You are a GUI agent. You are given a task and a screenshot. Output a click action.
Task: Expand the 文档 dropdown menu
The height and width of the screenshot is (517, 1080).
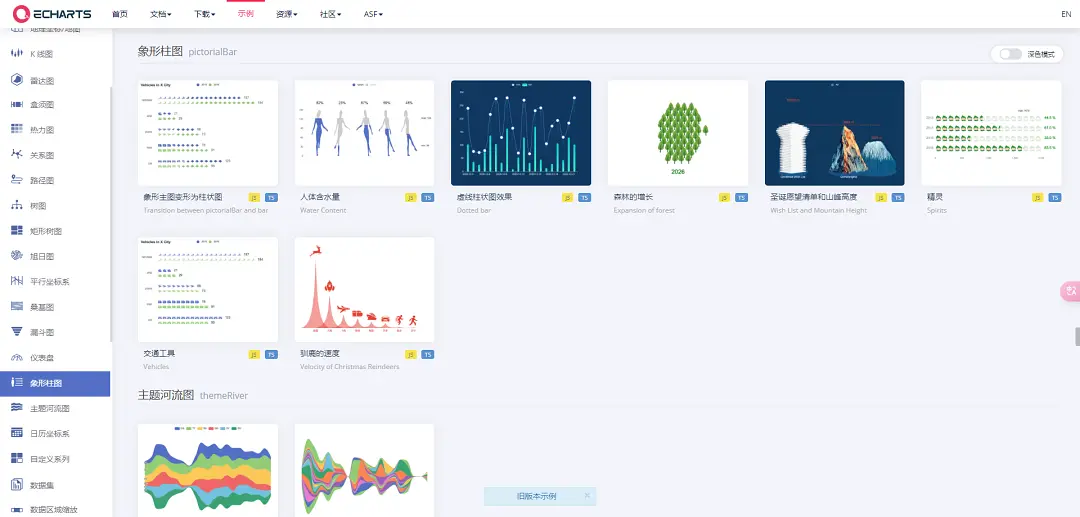[x=160, y=14]
